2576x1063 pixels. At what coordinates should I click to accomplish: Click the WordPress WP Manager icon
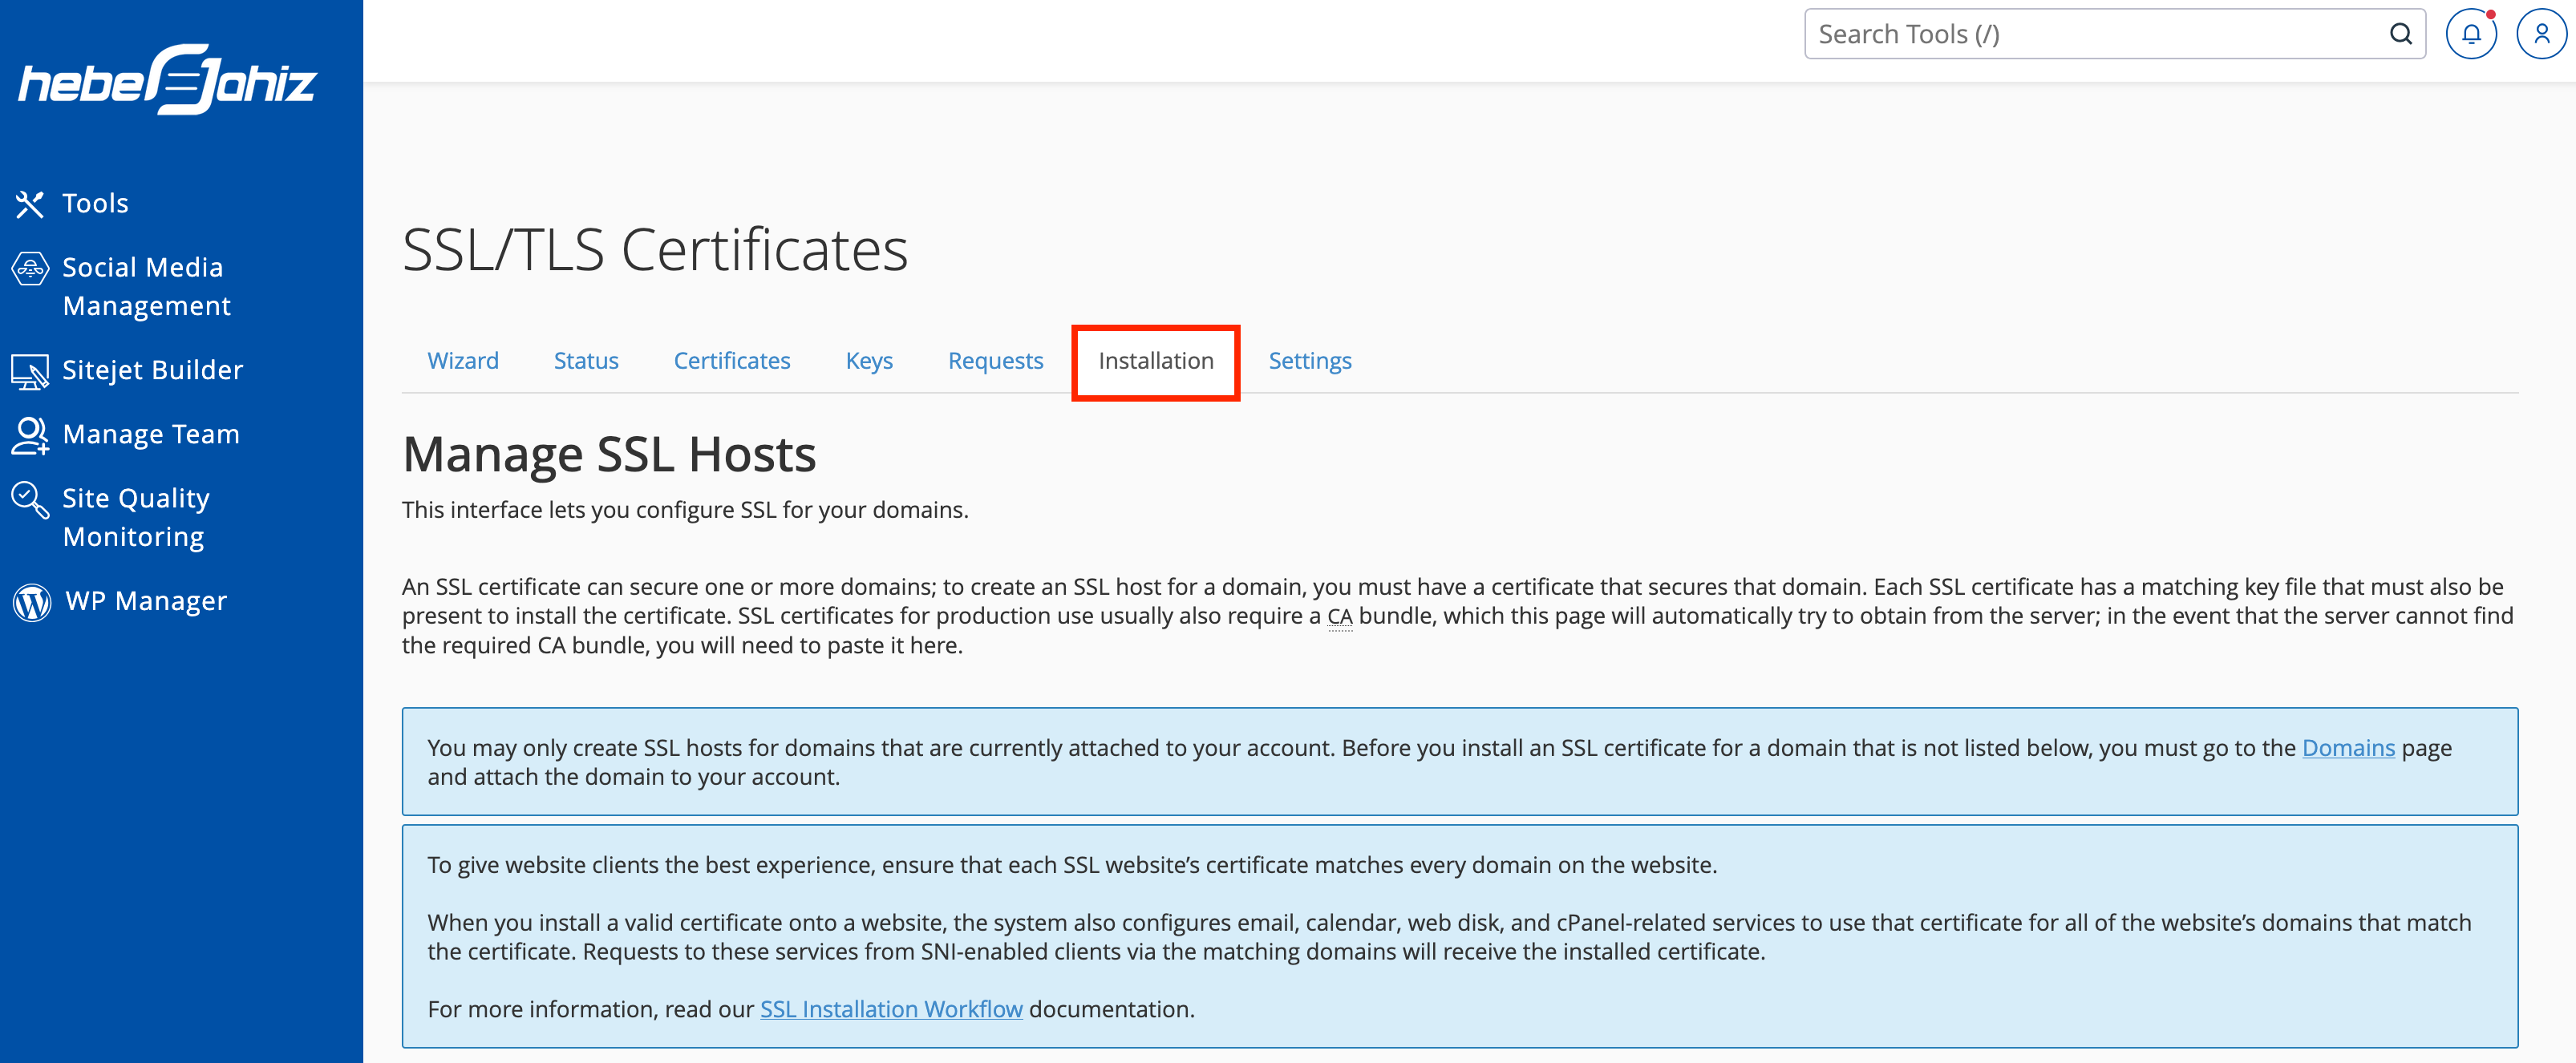point(32,602)
